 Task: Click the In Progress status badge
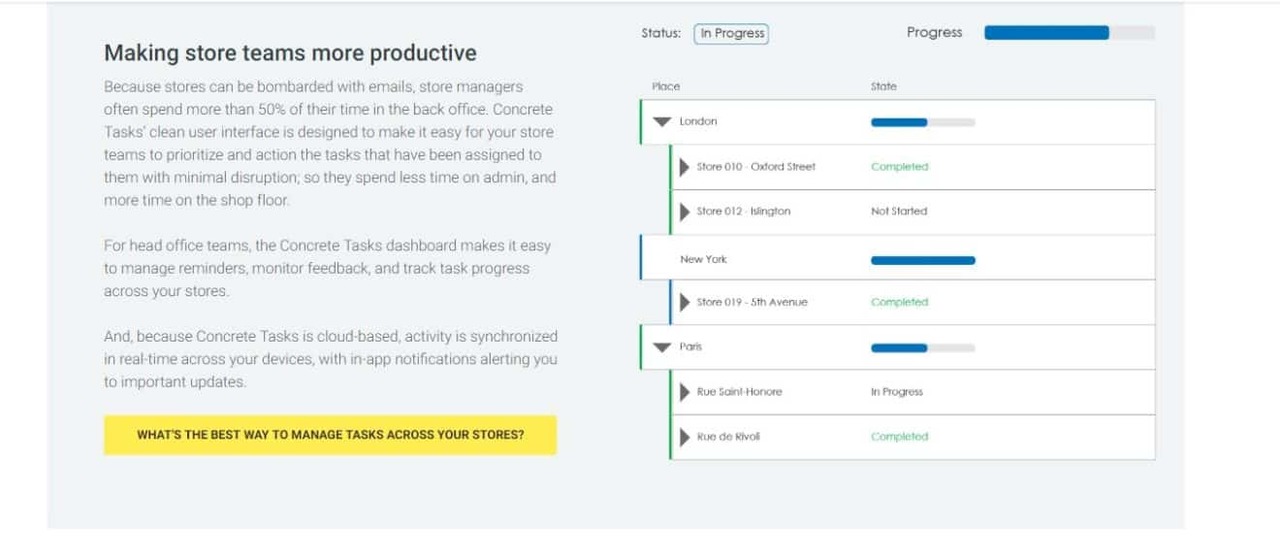[x=732, y=34]
